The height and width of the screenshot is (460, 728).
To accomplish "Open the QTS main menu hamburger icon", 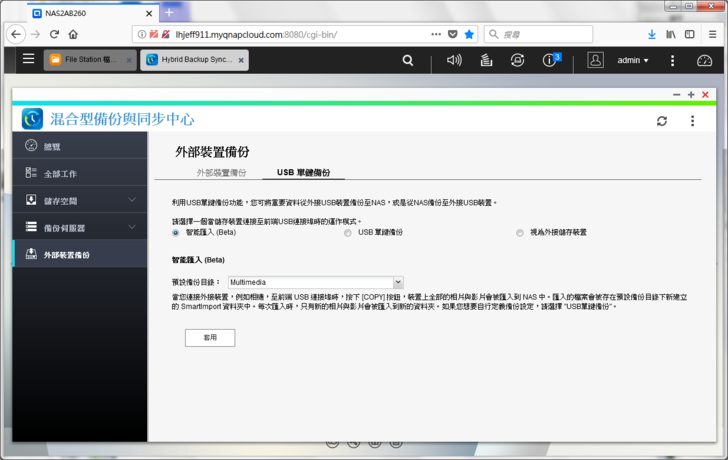I will point(28,60).
